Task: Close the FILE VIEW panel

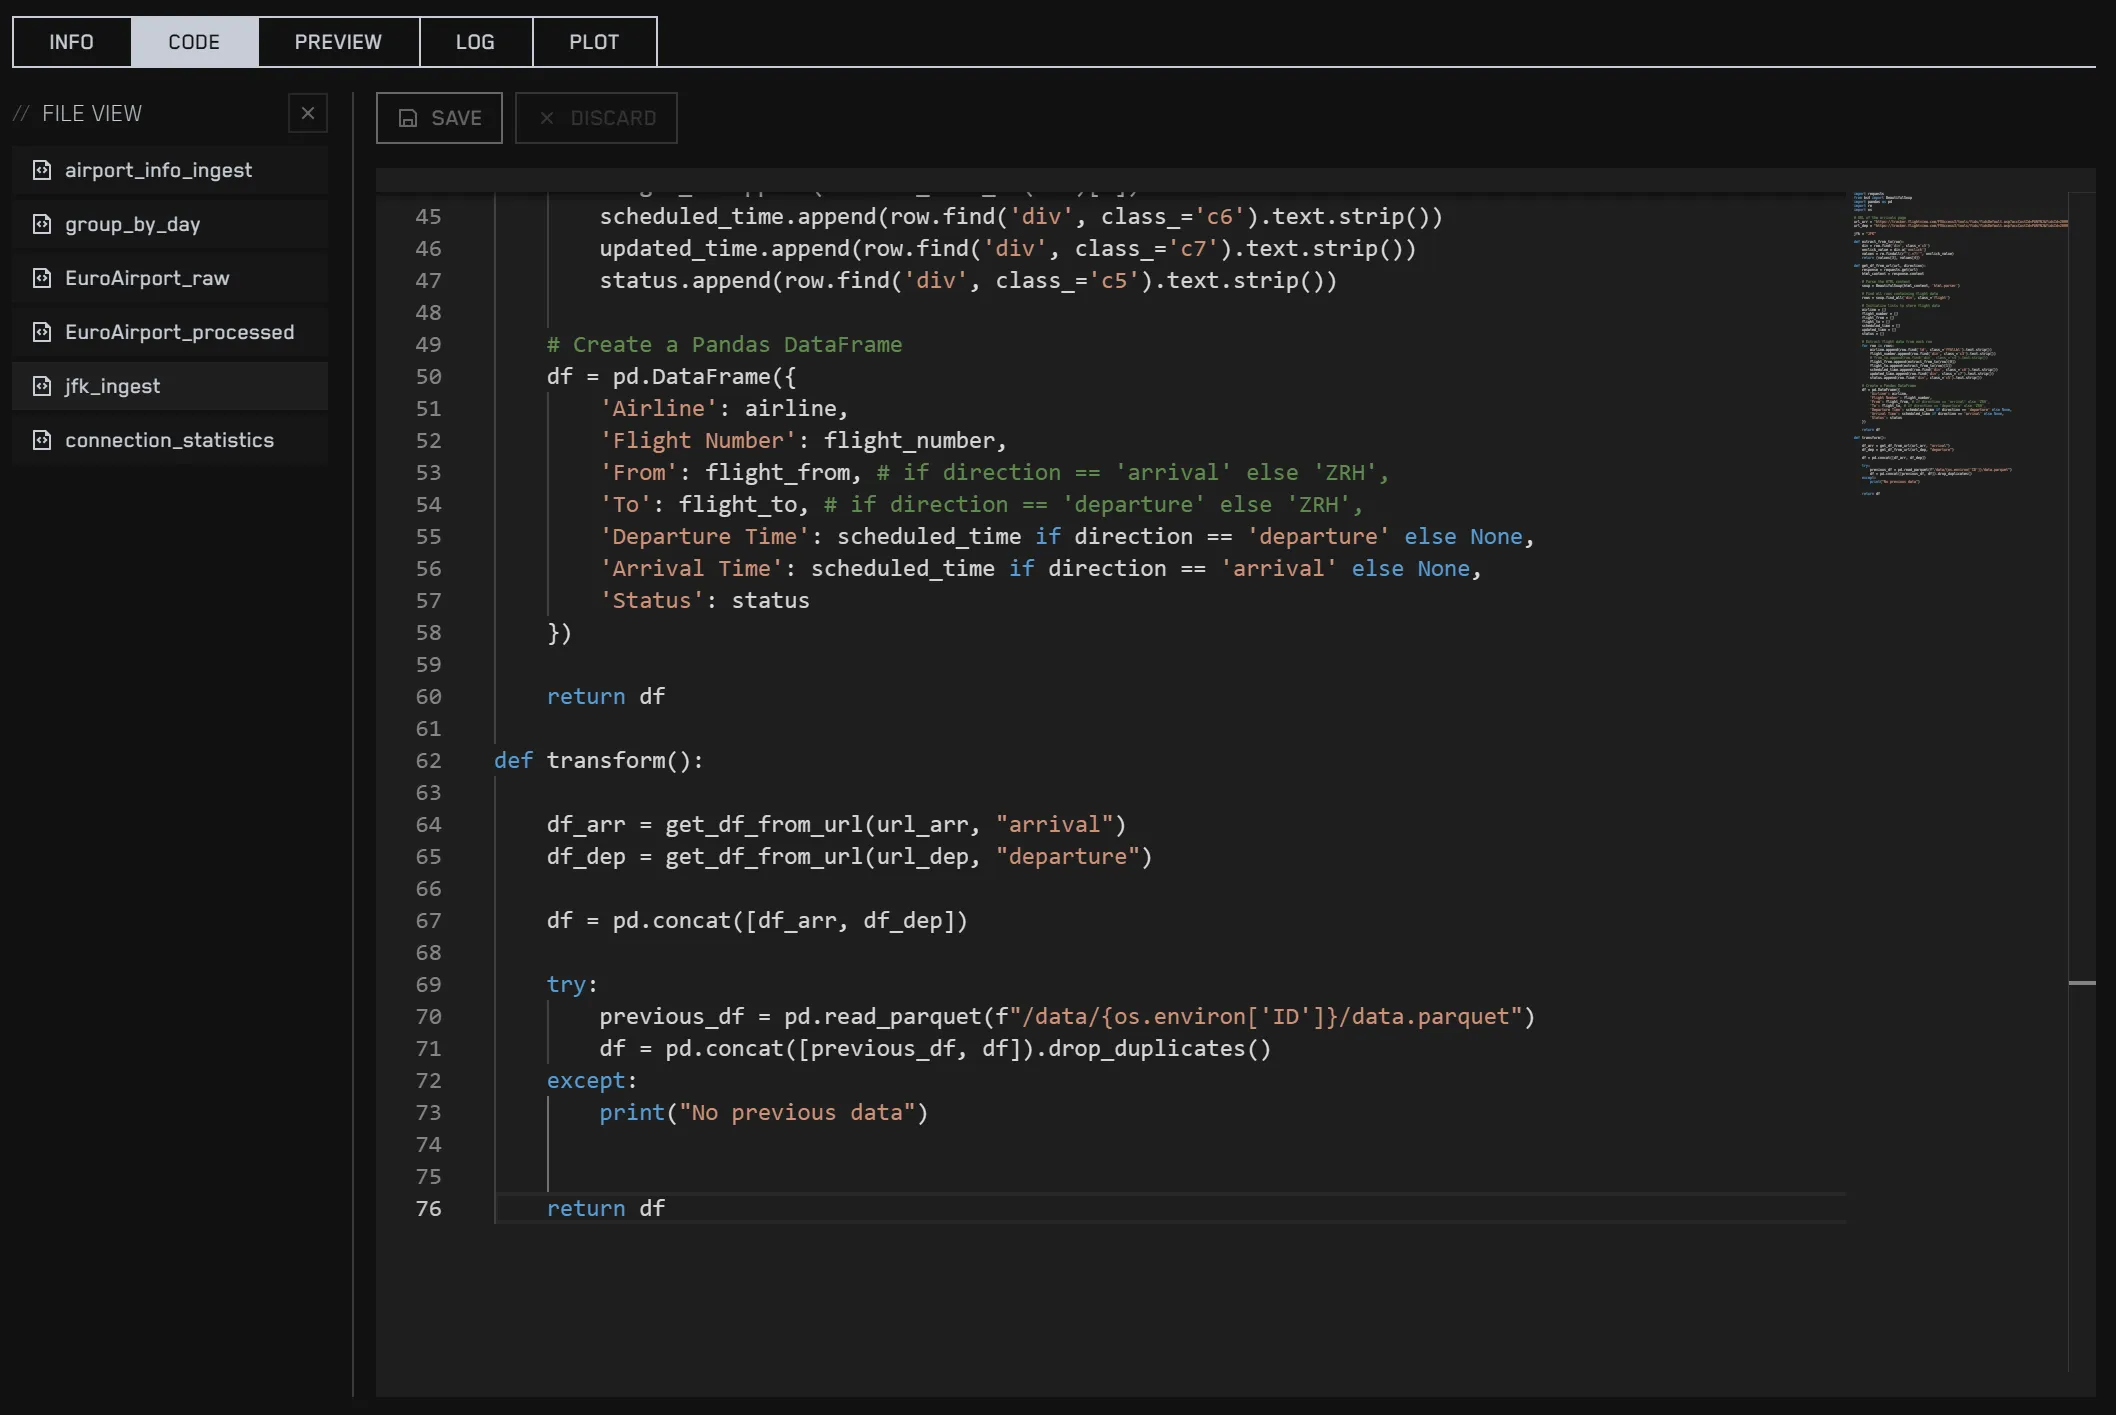Action: tap(308, 113)
